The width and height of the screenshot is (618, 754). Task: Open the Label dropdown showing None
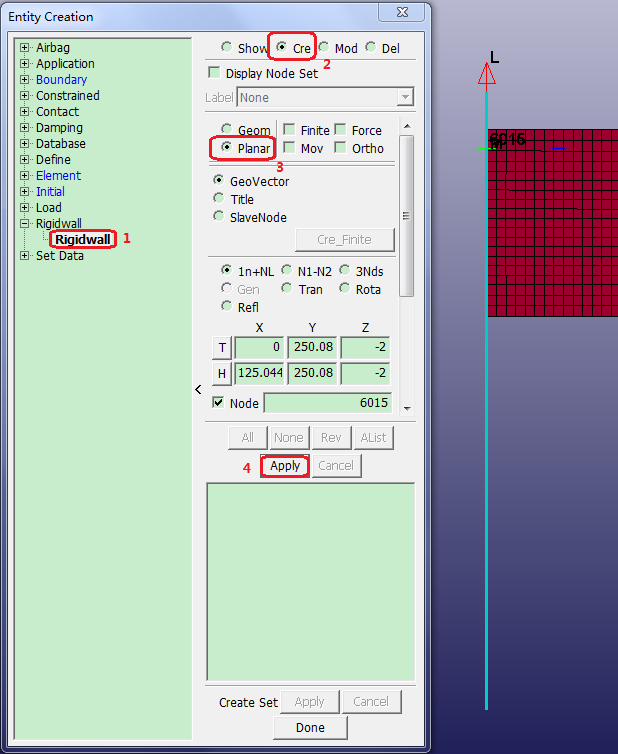(405, 97)
